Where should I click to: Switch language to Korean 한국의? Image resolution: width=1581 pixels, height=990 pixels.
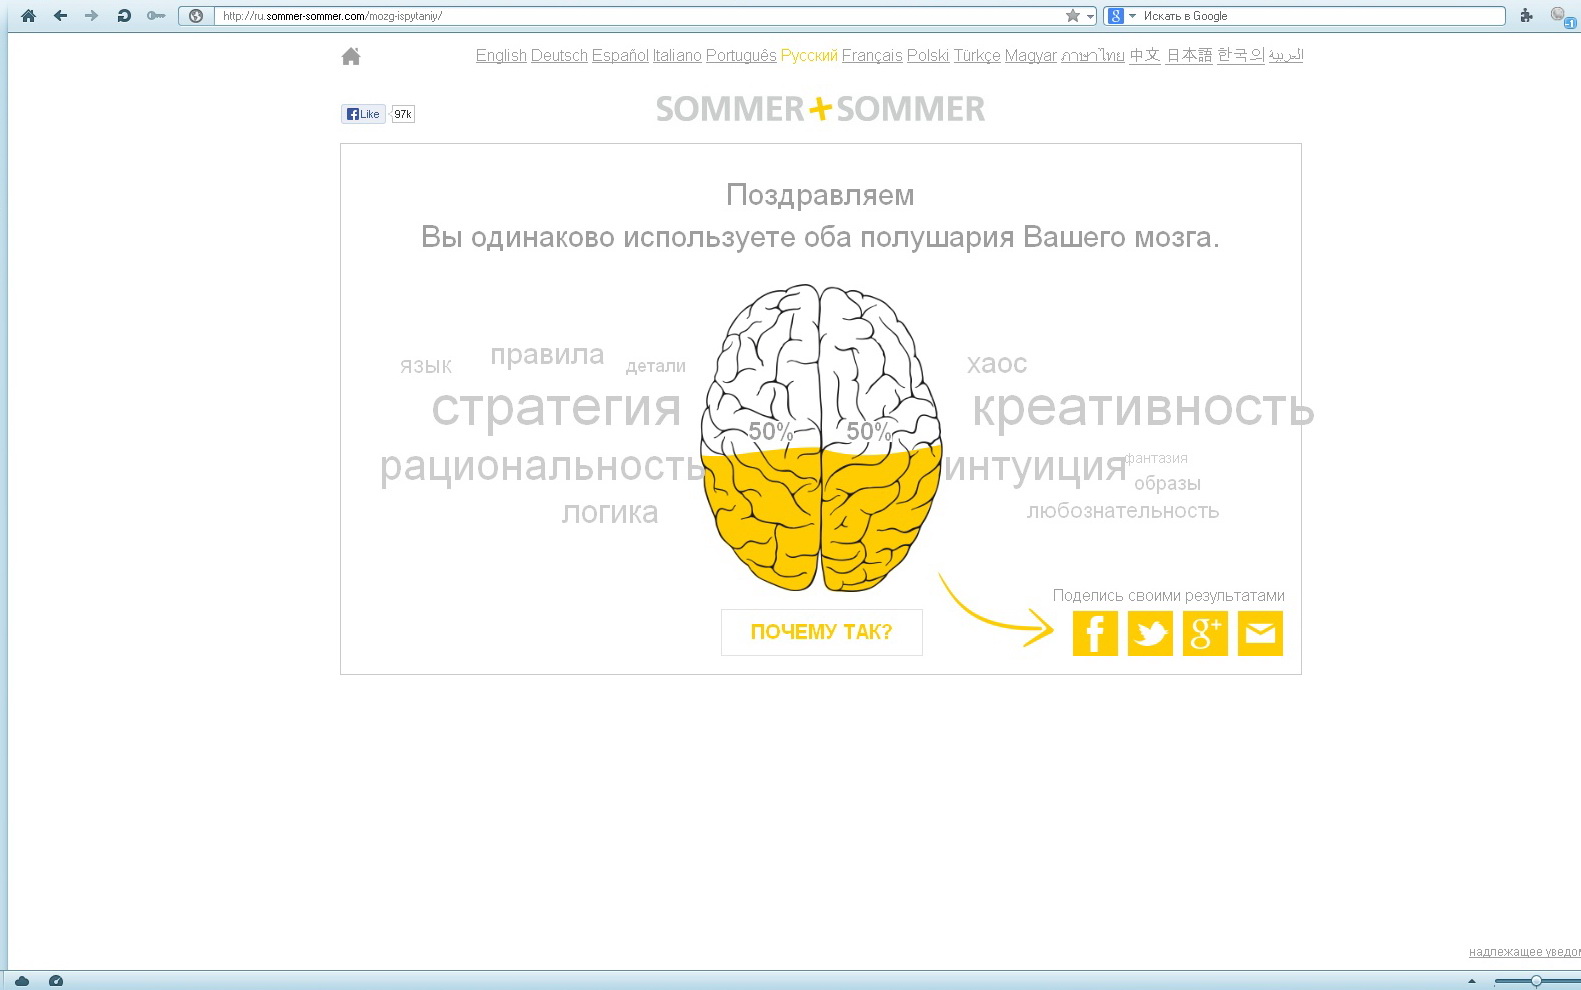point(1241,56)
